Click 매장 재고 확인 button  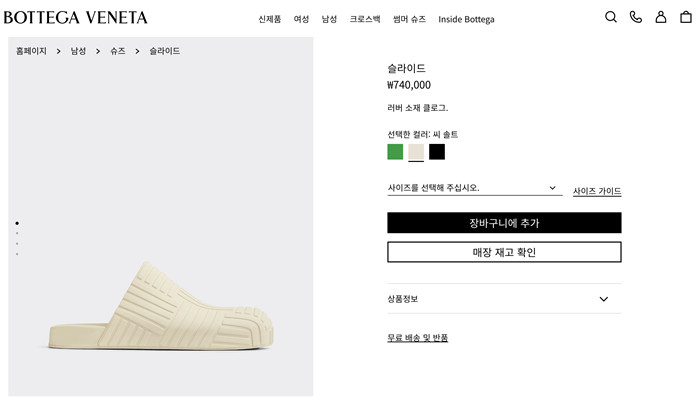(504, 252)
